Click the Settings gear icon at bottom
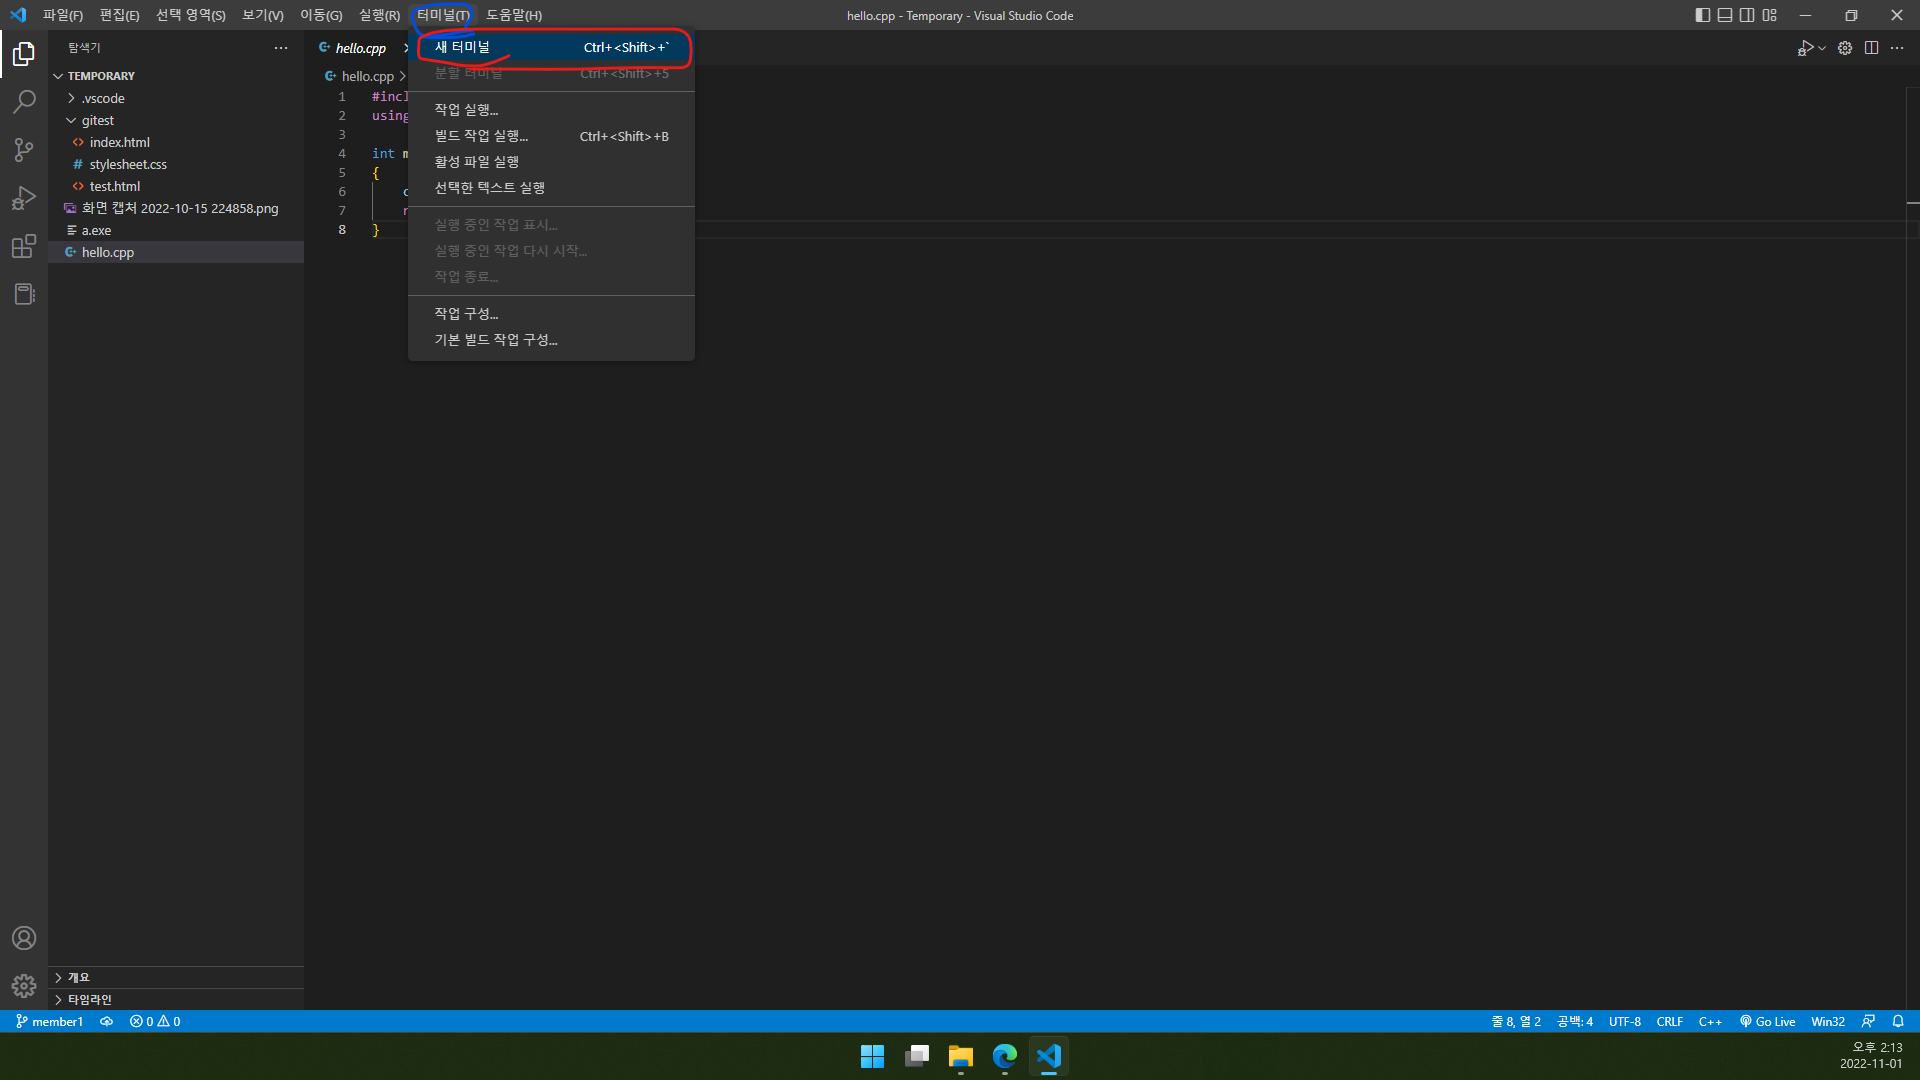The width and height of the screenshot is (1920, 1080). (22, 985)
